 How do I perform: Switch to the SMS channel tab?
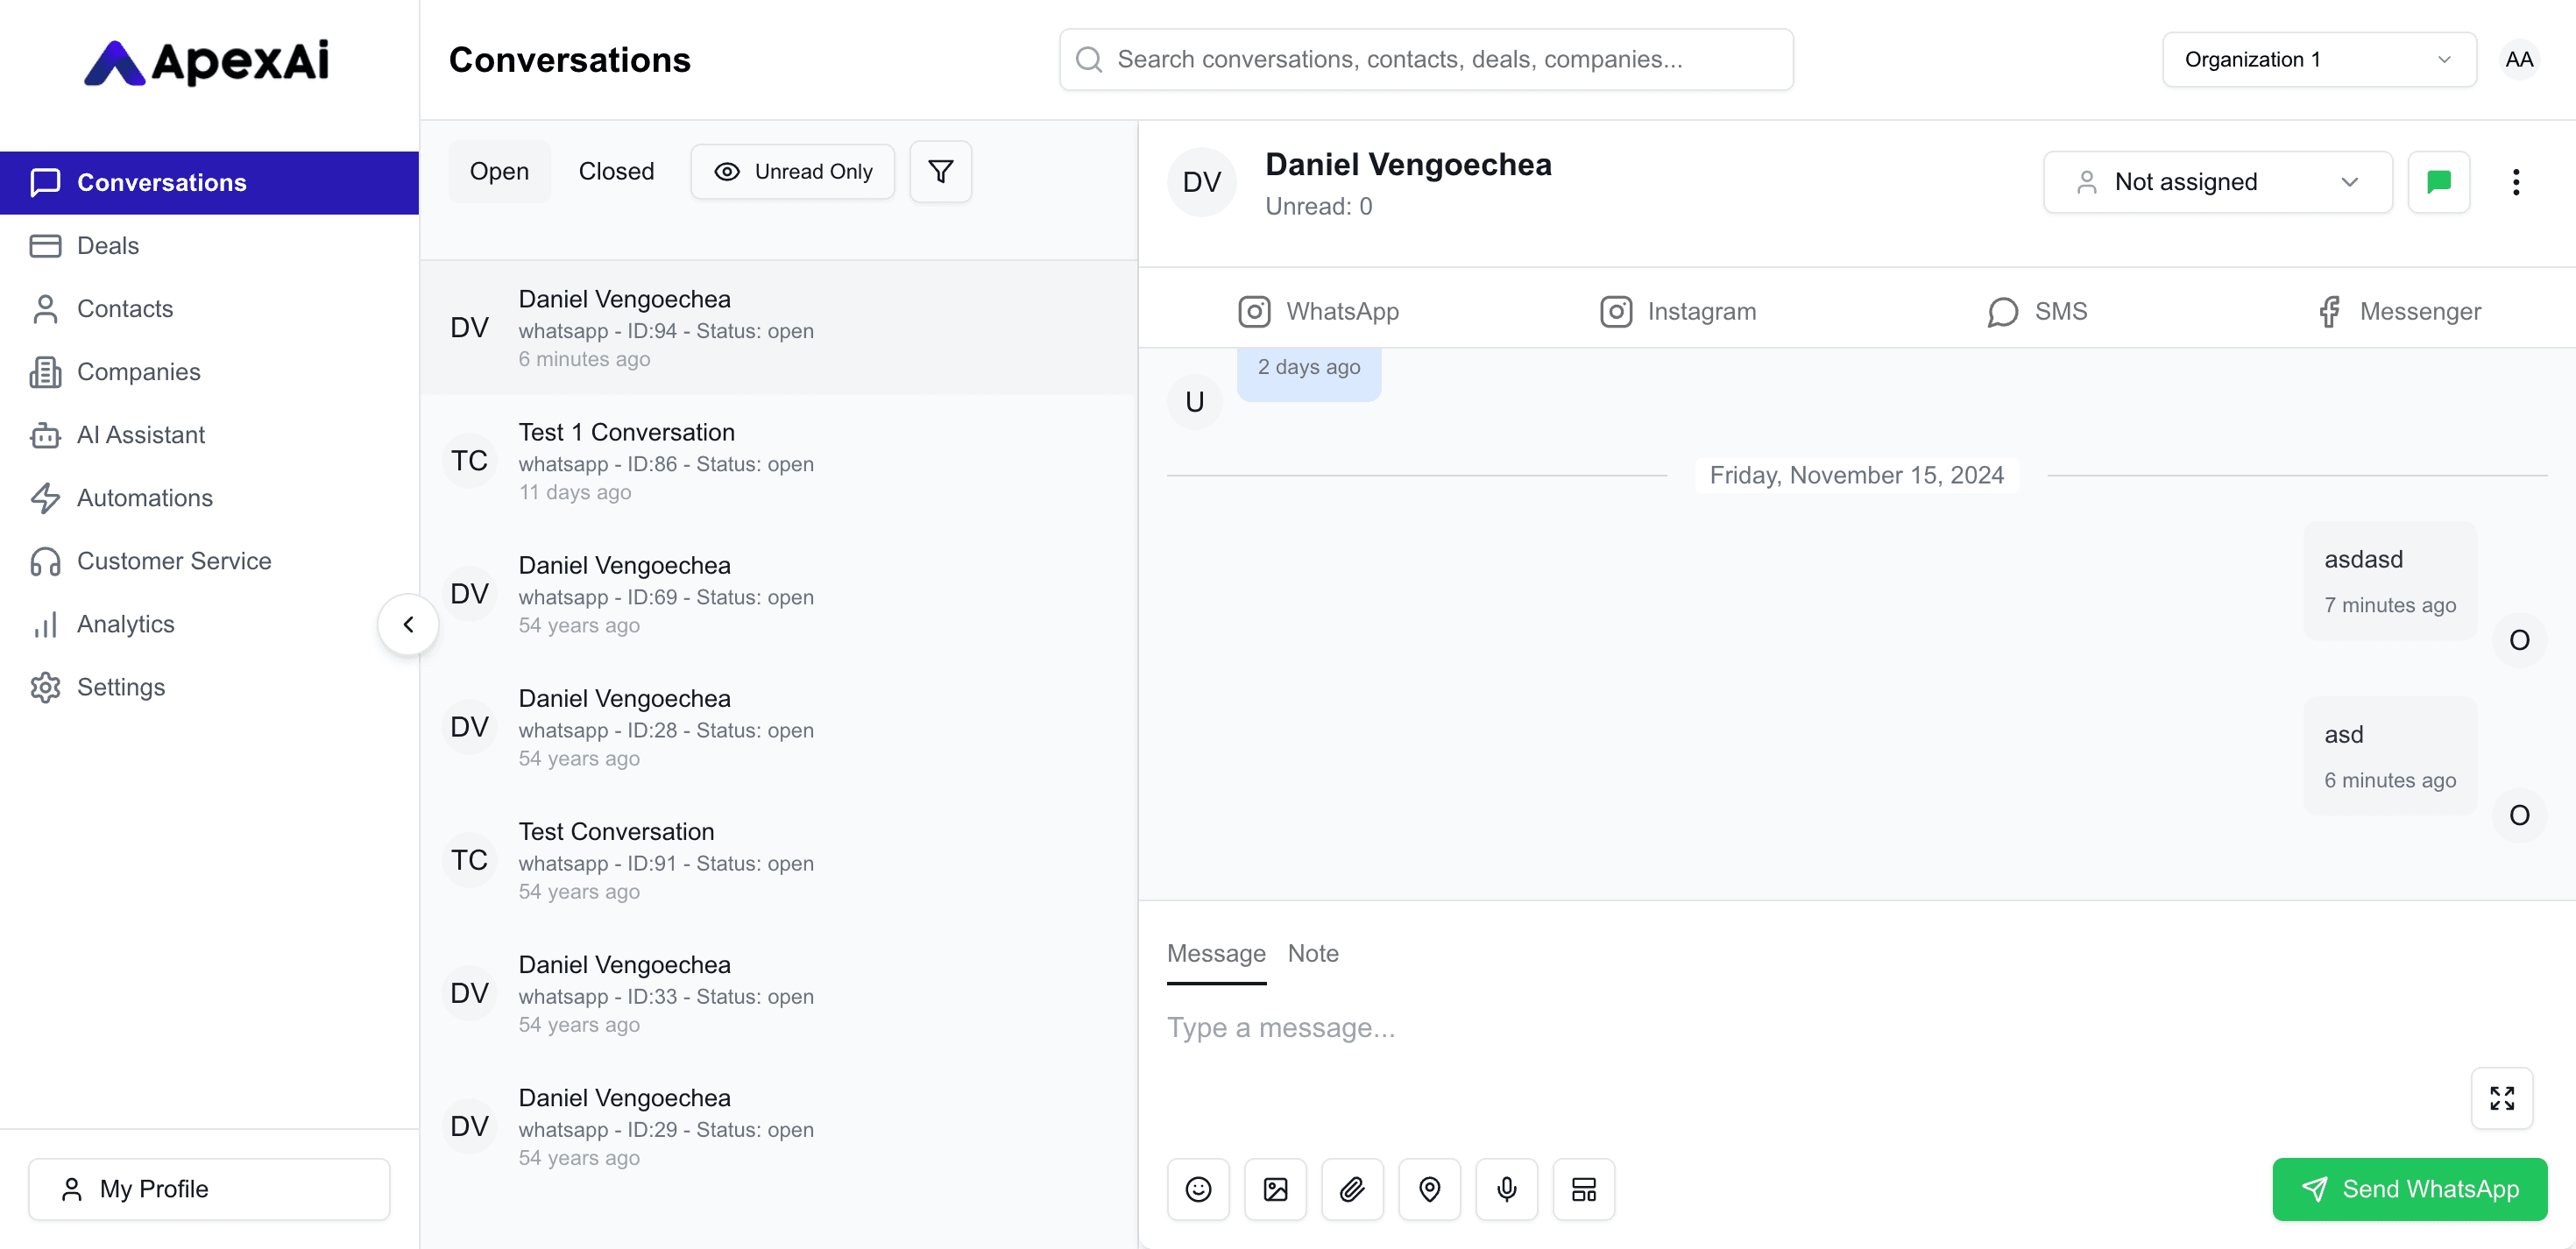point(2038,311)
